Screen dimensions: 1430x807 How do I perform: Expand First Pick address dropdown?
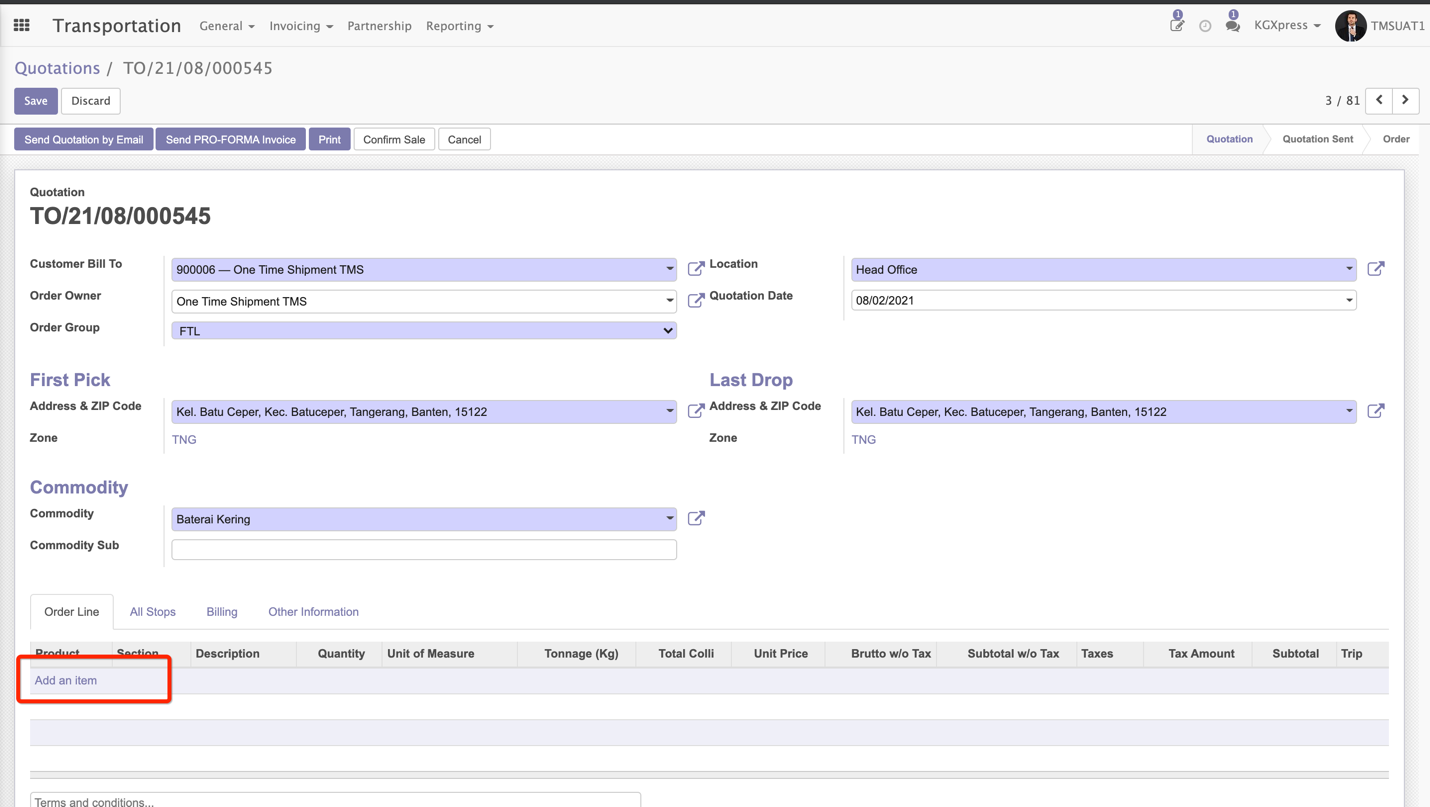pyautogui.click(x=669, y=411)
